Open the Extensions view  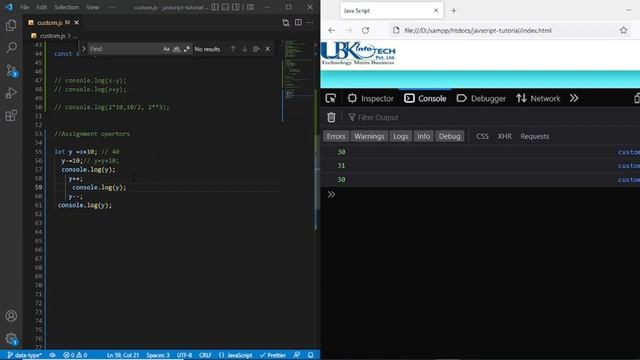11,116
